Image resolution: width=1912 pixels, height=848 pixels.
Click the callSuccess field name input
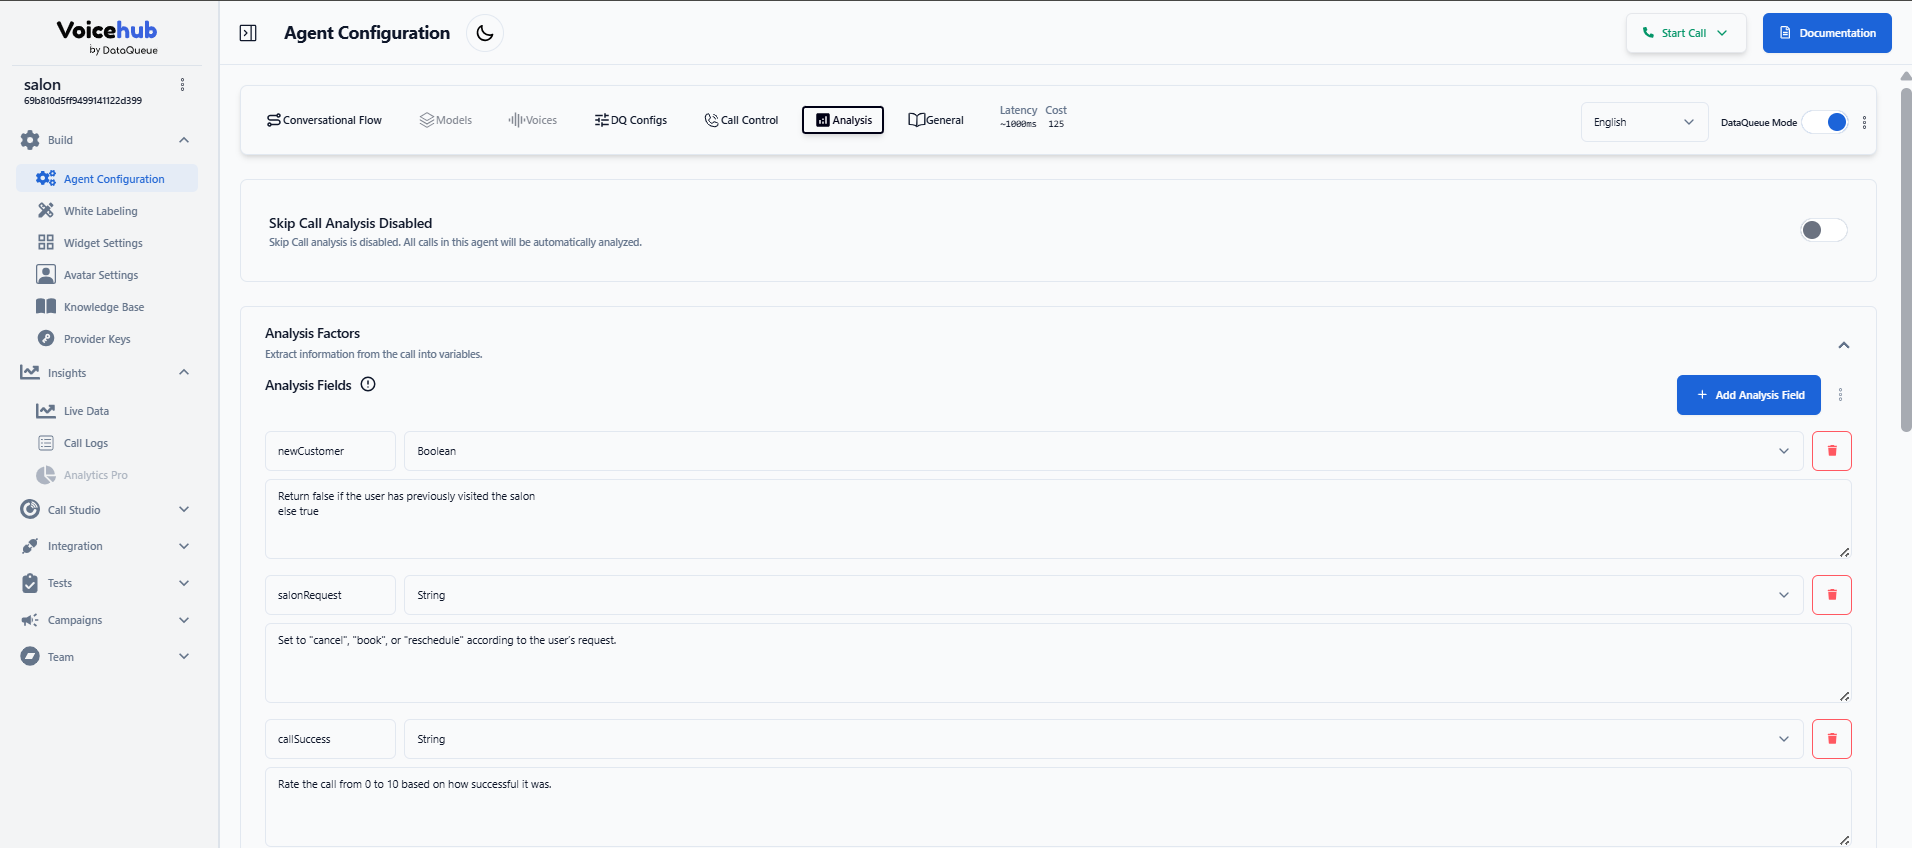tap(330, 739)
